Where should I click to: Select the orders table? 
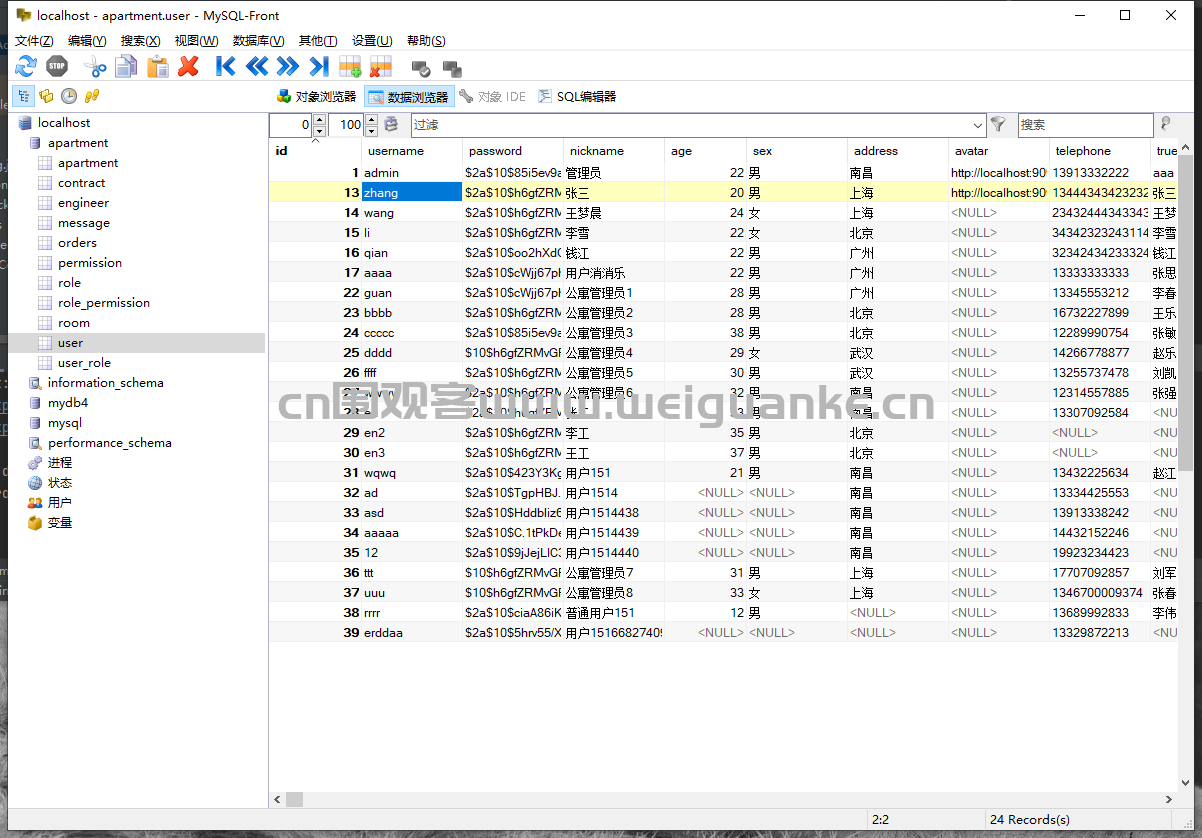pos(77,243)
